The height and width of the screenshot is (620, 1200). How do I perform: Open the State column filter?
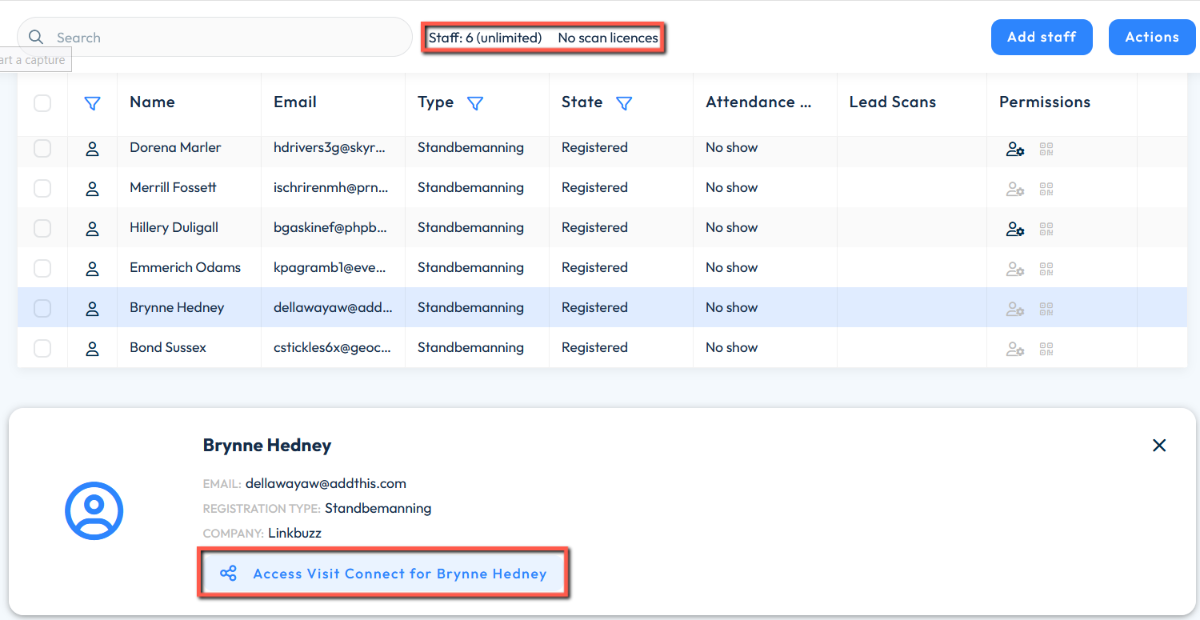pyautogui.click(x=624, y=103)
